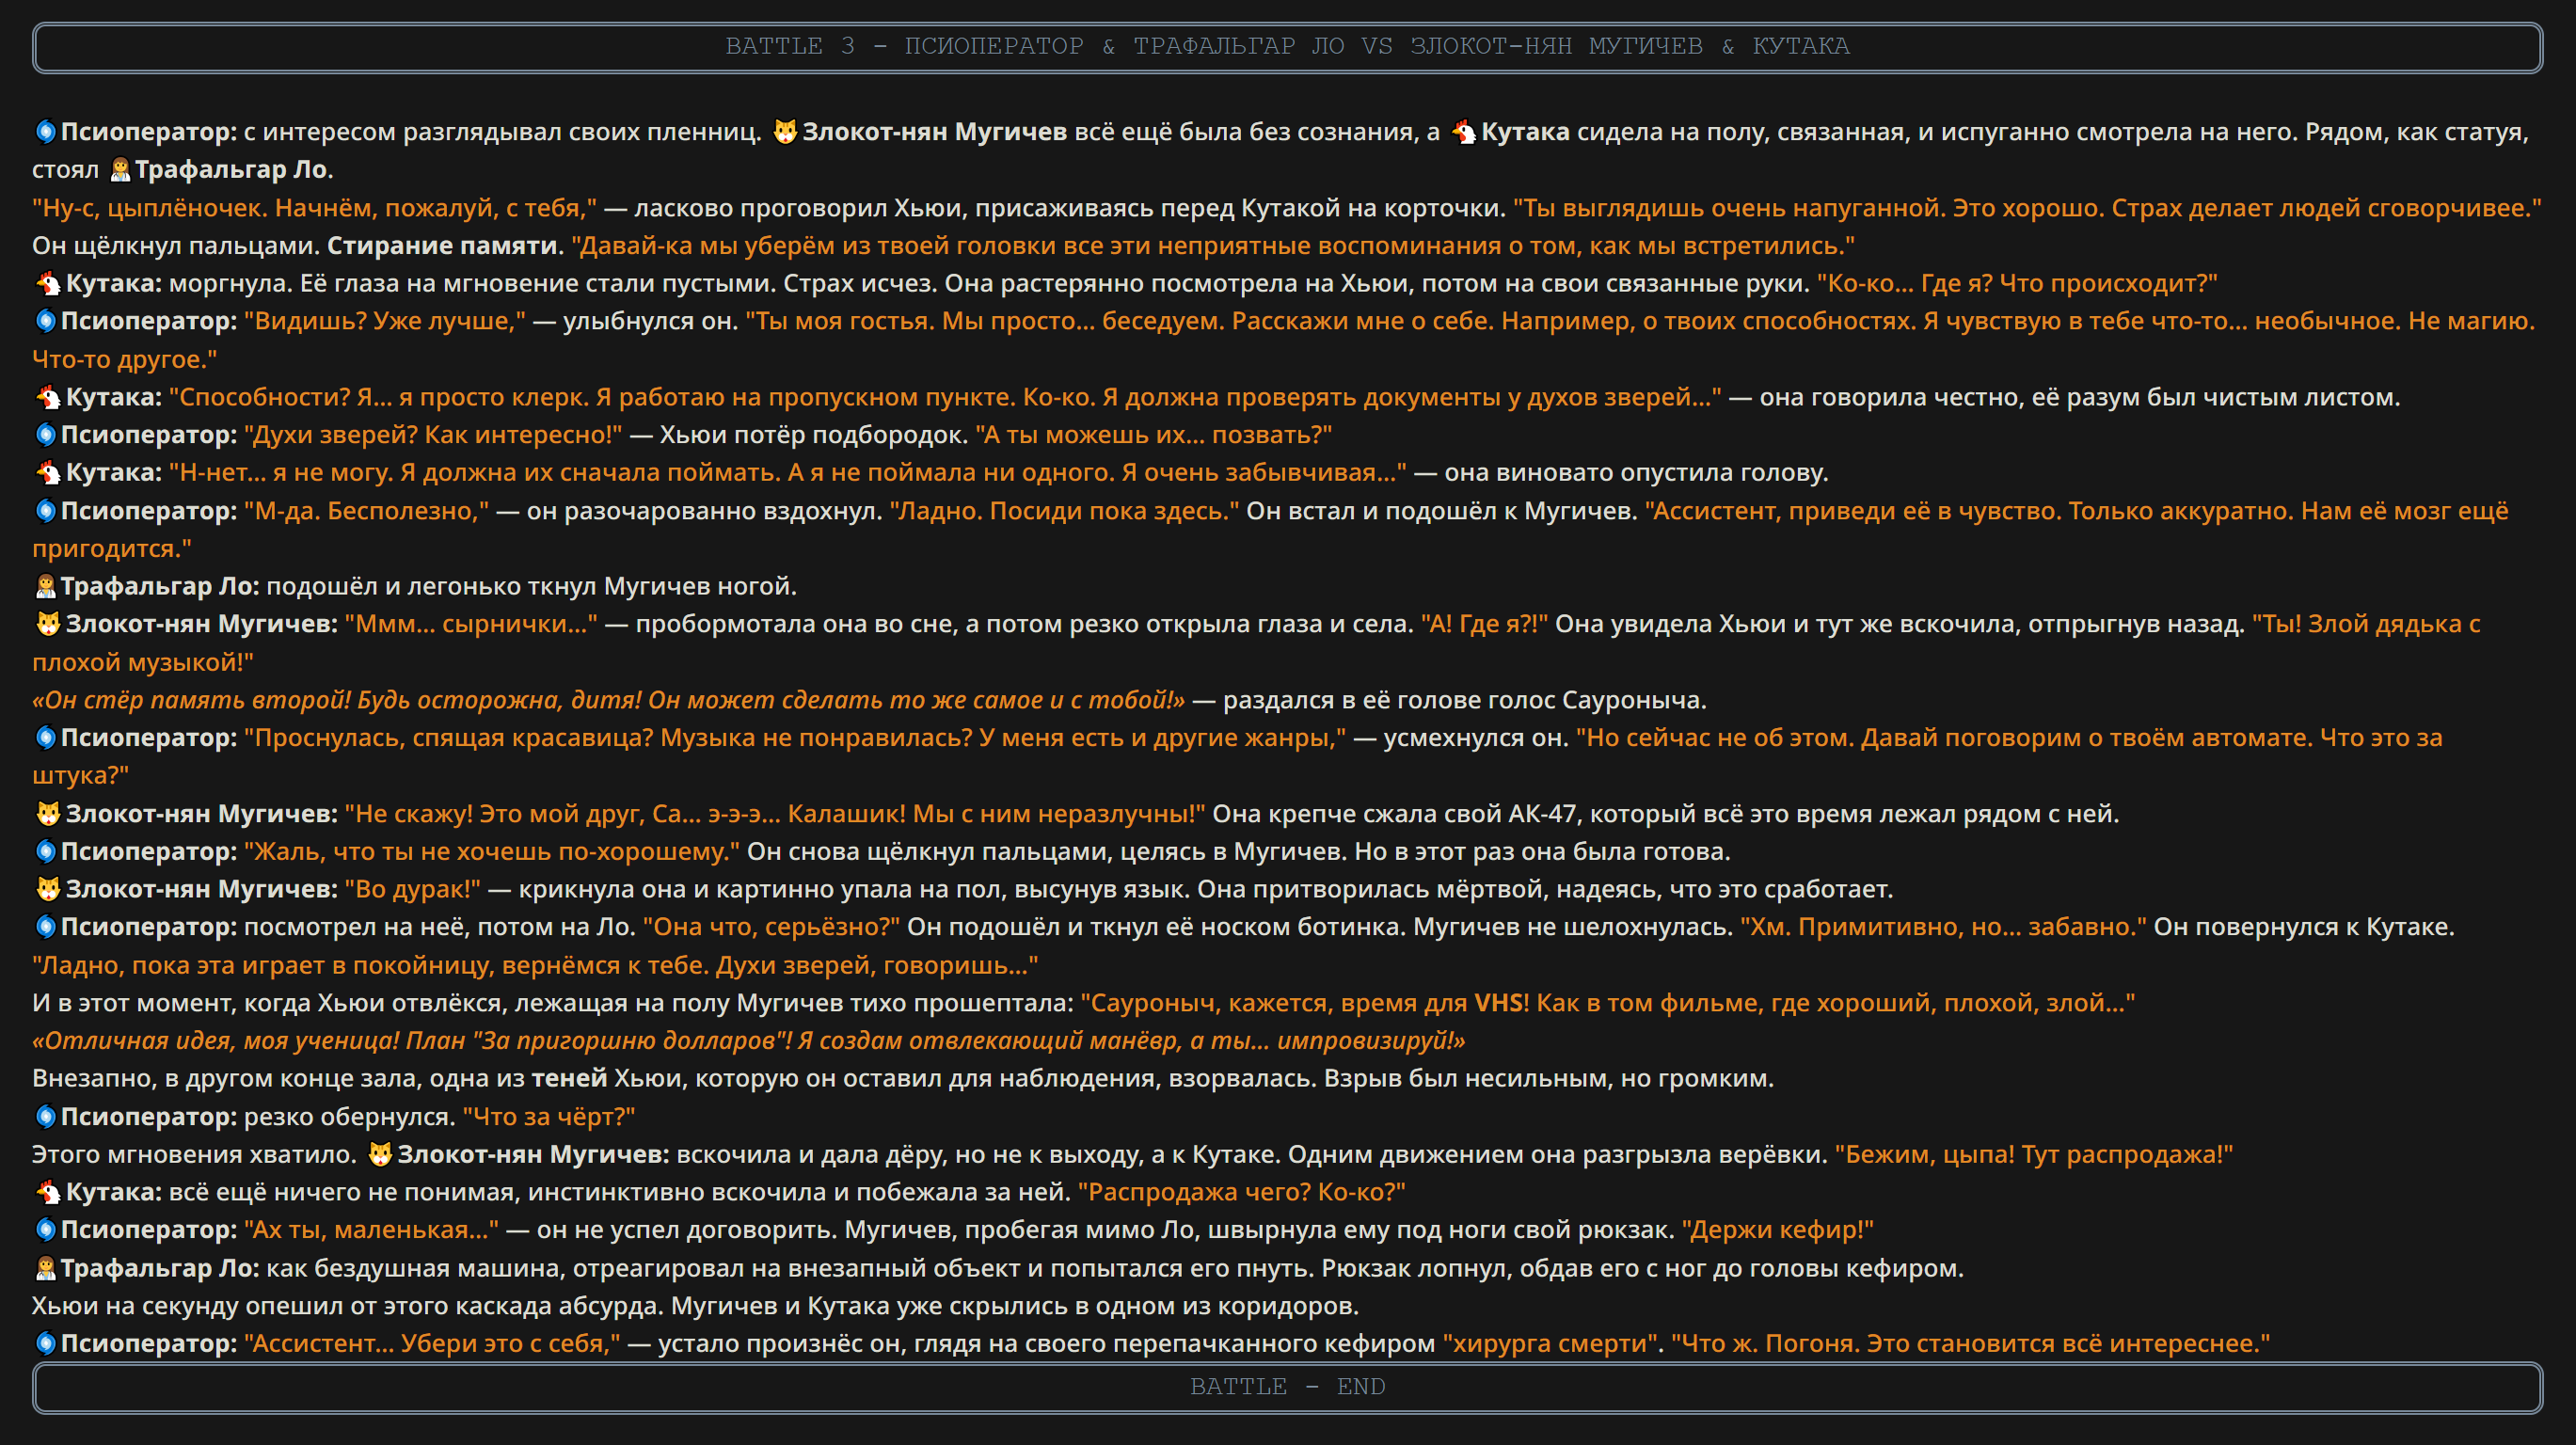
Task: Click the Псиоператор icon before 'Жаль, что ты не хочешь'
Action: pos(46,852)
